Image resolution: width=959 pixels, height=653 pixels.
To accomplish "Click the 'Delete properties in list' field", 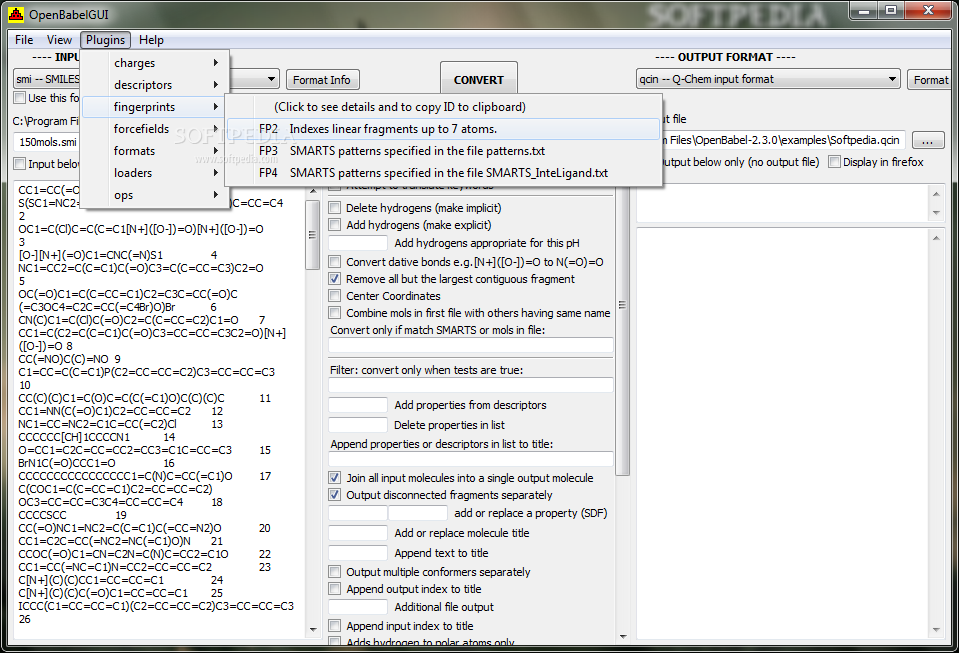I will (358, 425).
